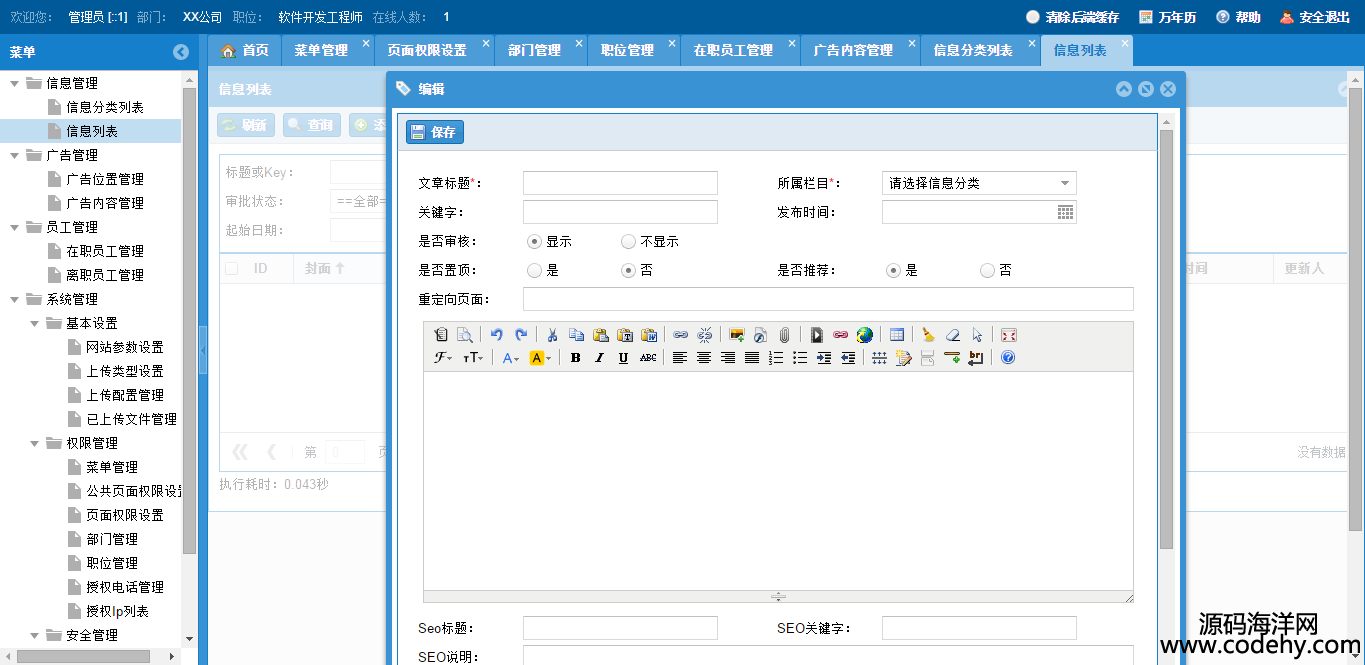The height and width of the screenshot is (665, 1365).
Task: Open the calendar picker for 发布时间
Action: (x=1065, y=212)
